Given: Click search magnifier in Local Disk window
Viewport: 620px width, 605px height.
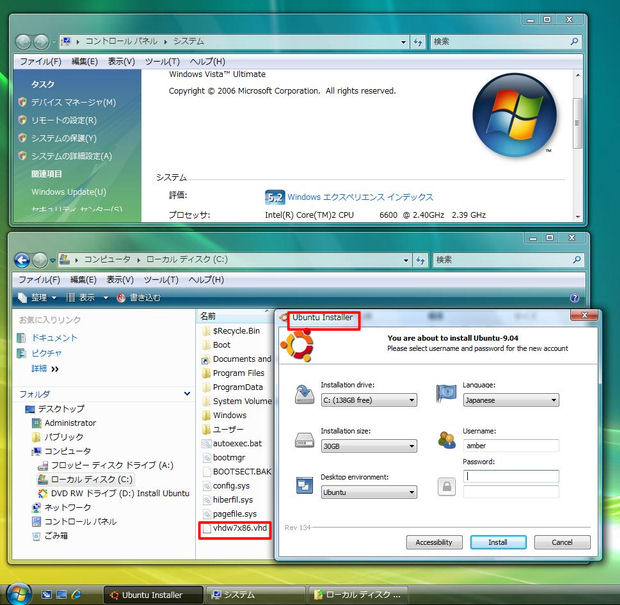Looking at the screenshot, I should 577,259.
